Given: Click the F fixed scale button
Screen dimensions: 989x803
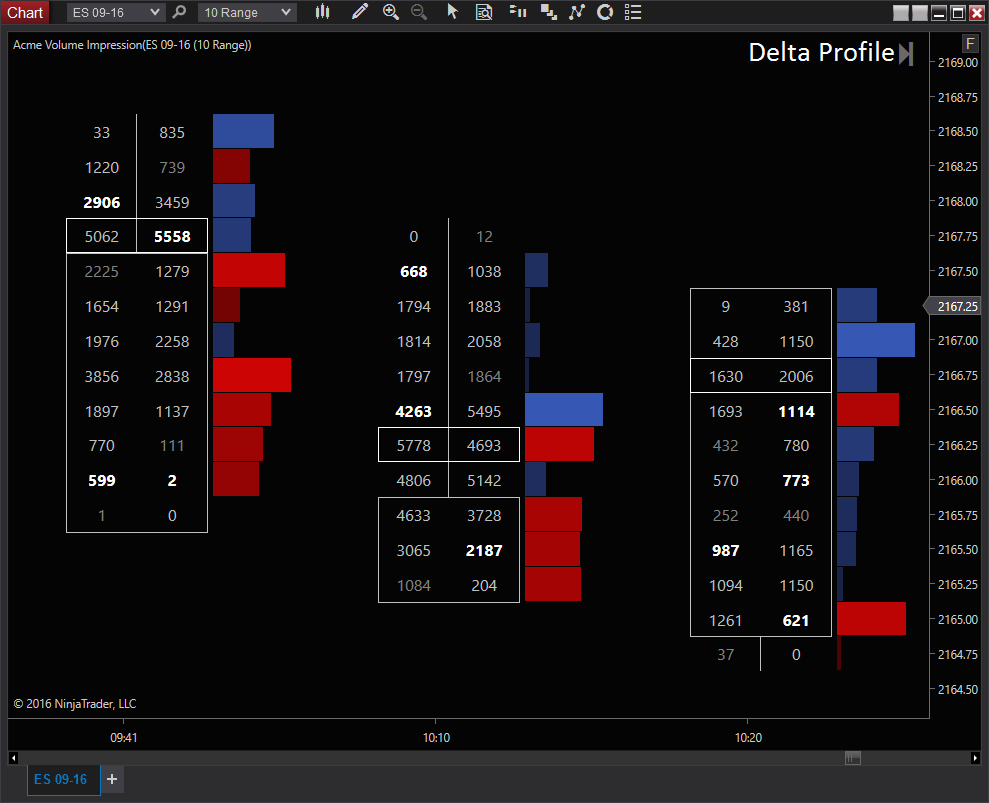Looking at the screenshot, I should click(x=969, y=44).
